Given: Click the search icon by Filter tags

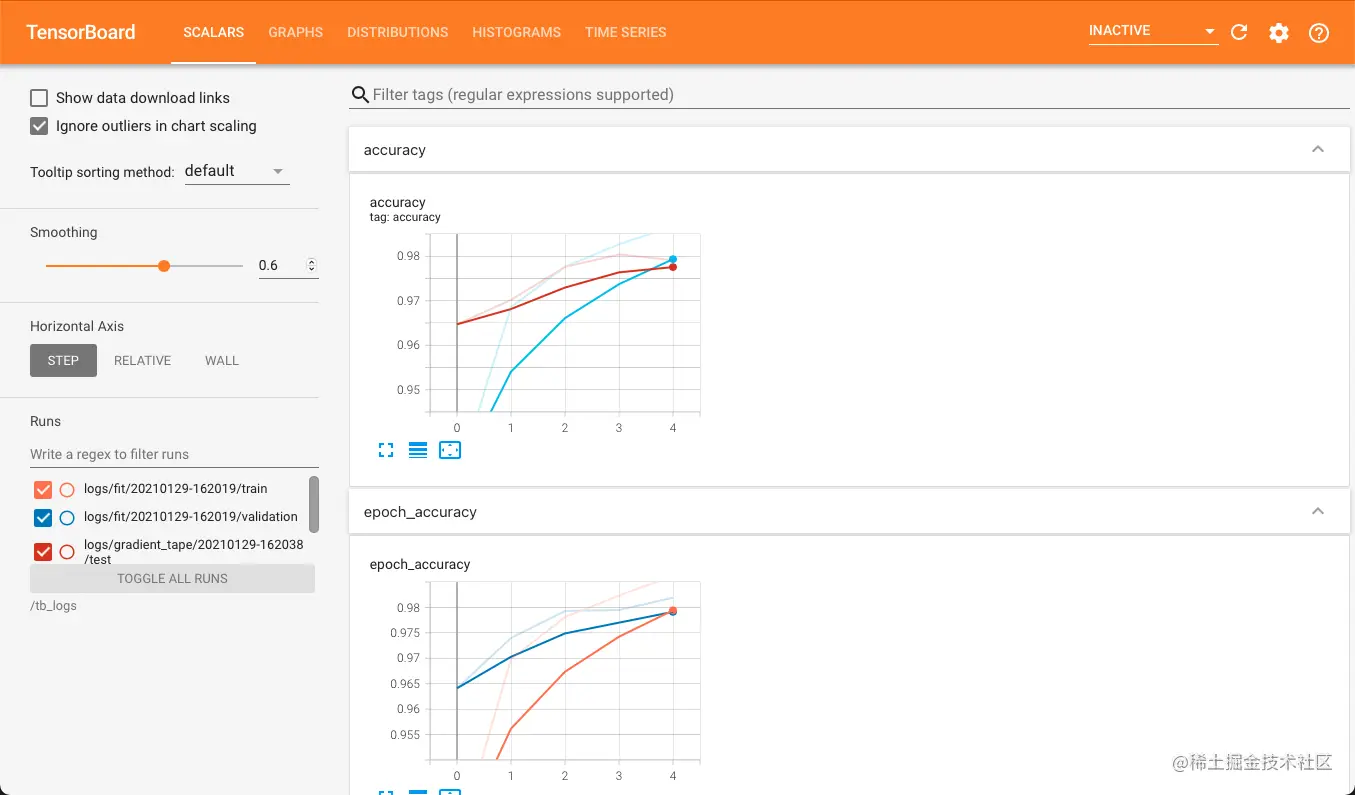Looking at the screenshot, I should 360,95.
